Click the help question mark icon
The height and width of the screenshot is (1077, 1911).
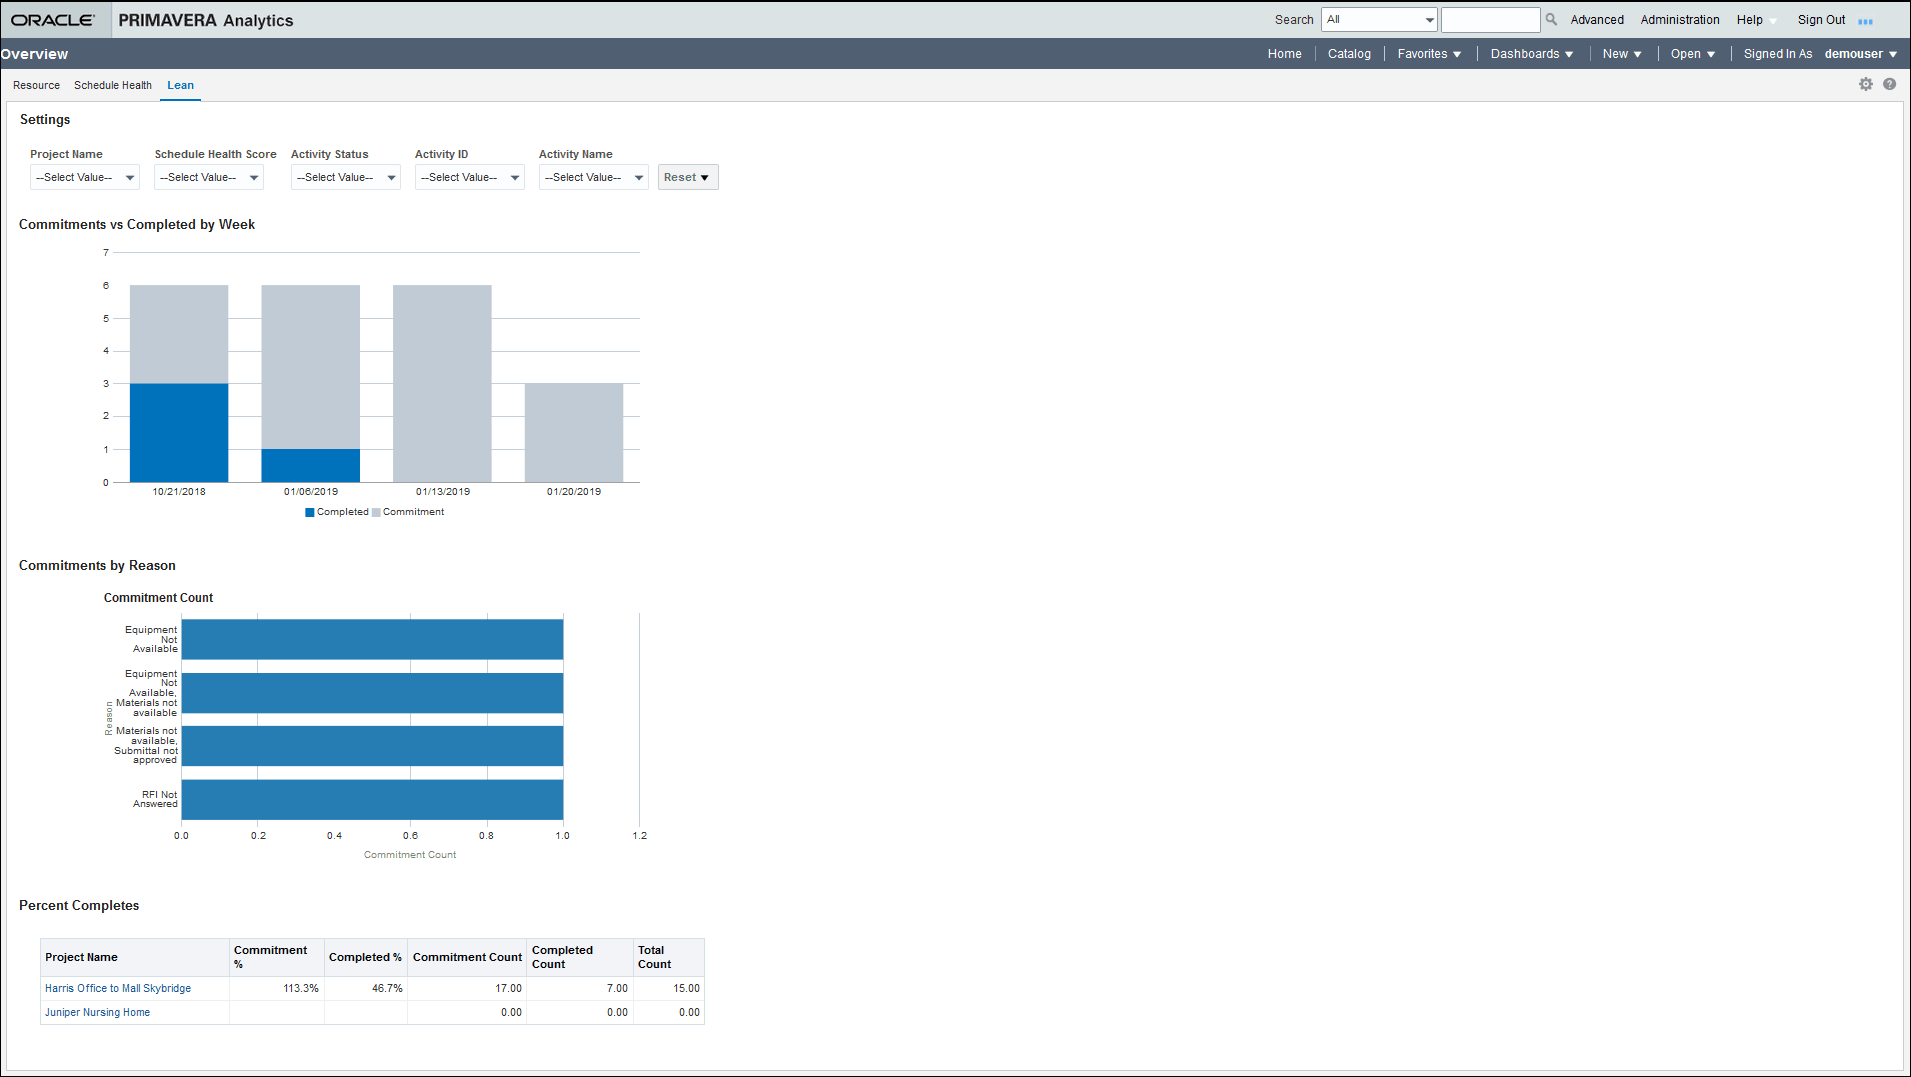pos(1889,85)
